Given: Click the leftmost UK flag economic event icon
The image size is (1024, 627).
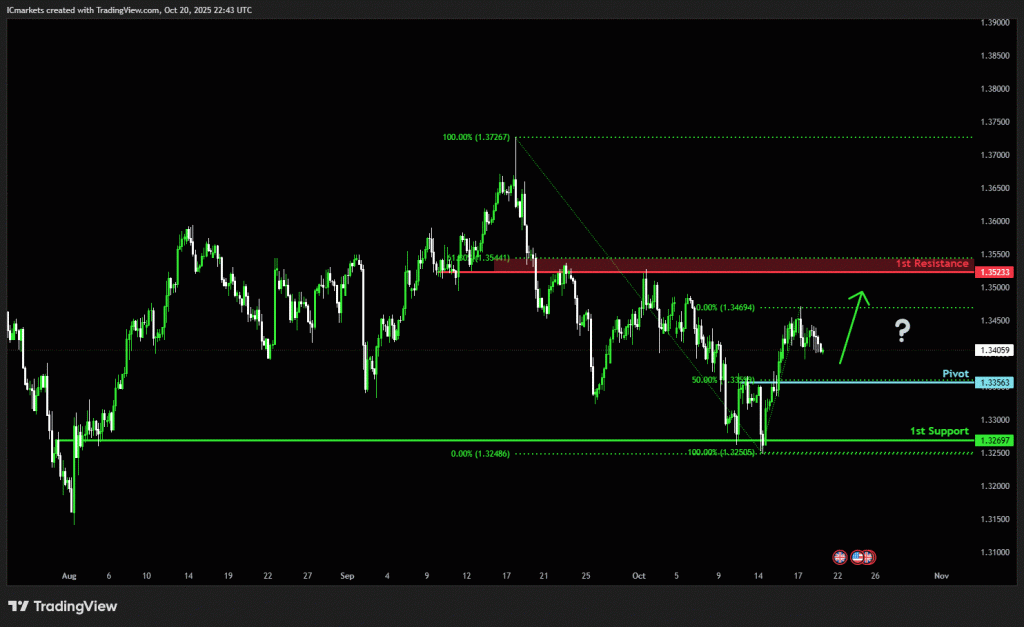Looking at the screenshot, I should click(x=839, y=556).
